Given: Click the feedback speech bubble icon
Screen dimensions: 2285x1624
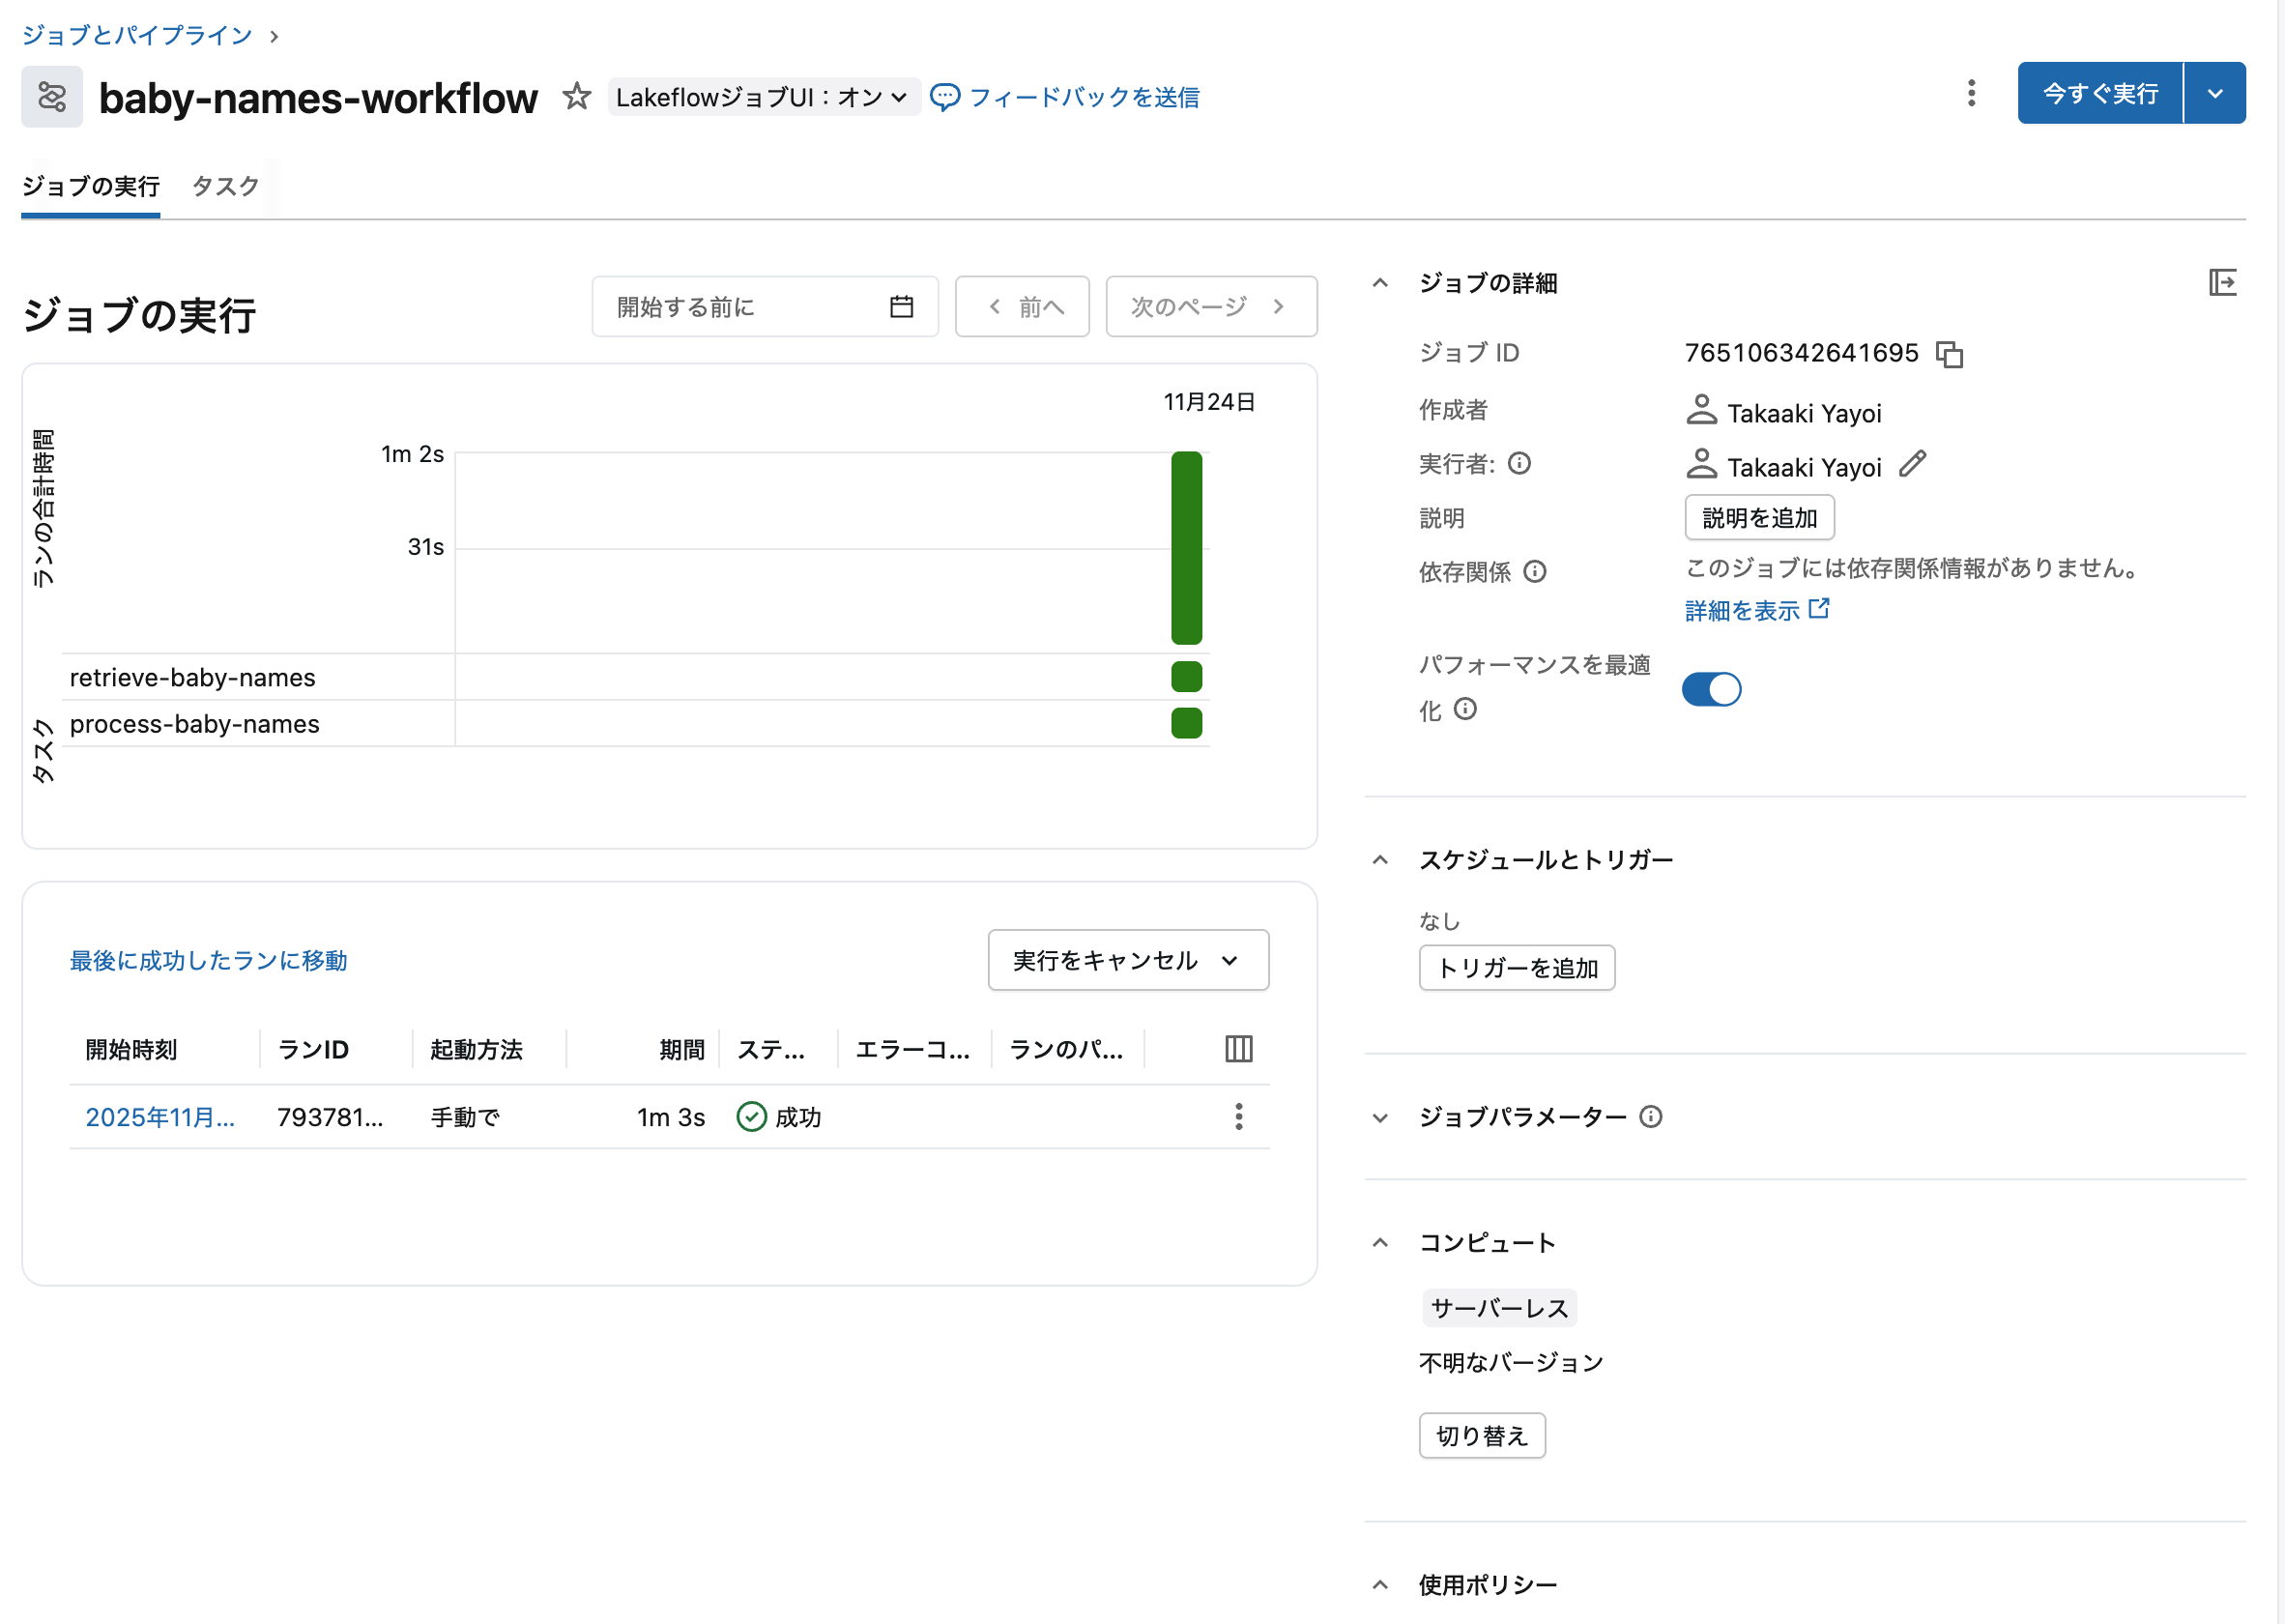Looking at the screenshot, I should (945, 96).
